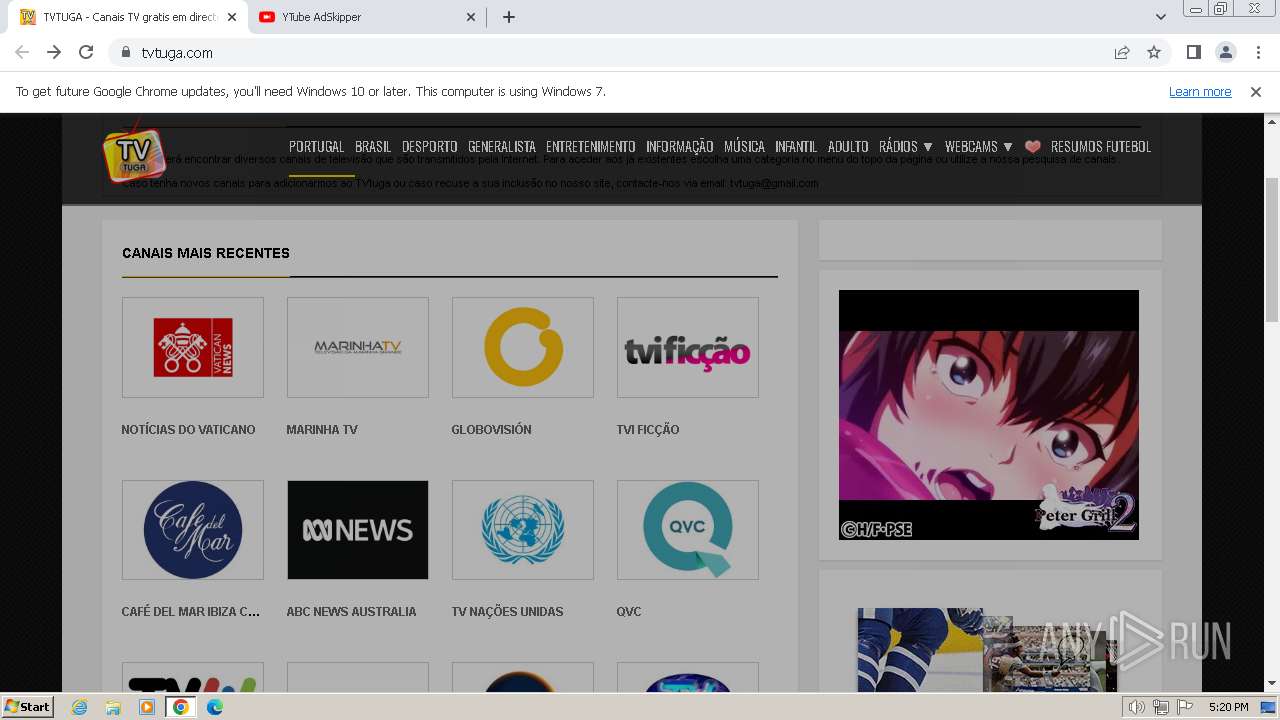The width and height of the screenshot is (1280, 720).
Task: Open File Explorer from the taskbar
Action: (113, 707)
